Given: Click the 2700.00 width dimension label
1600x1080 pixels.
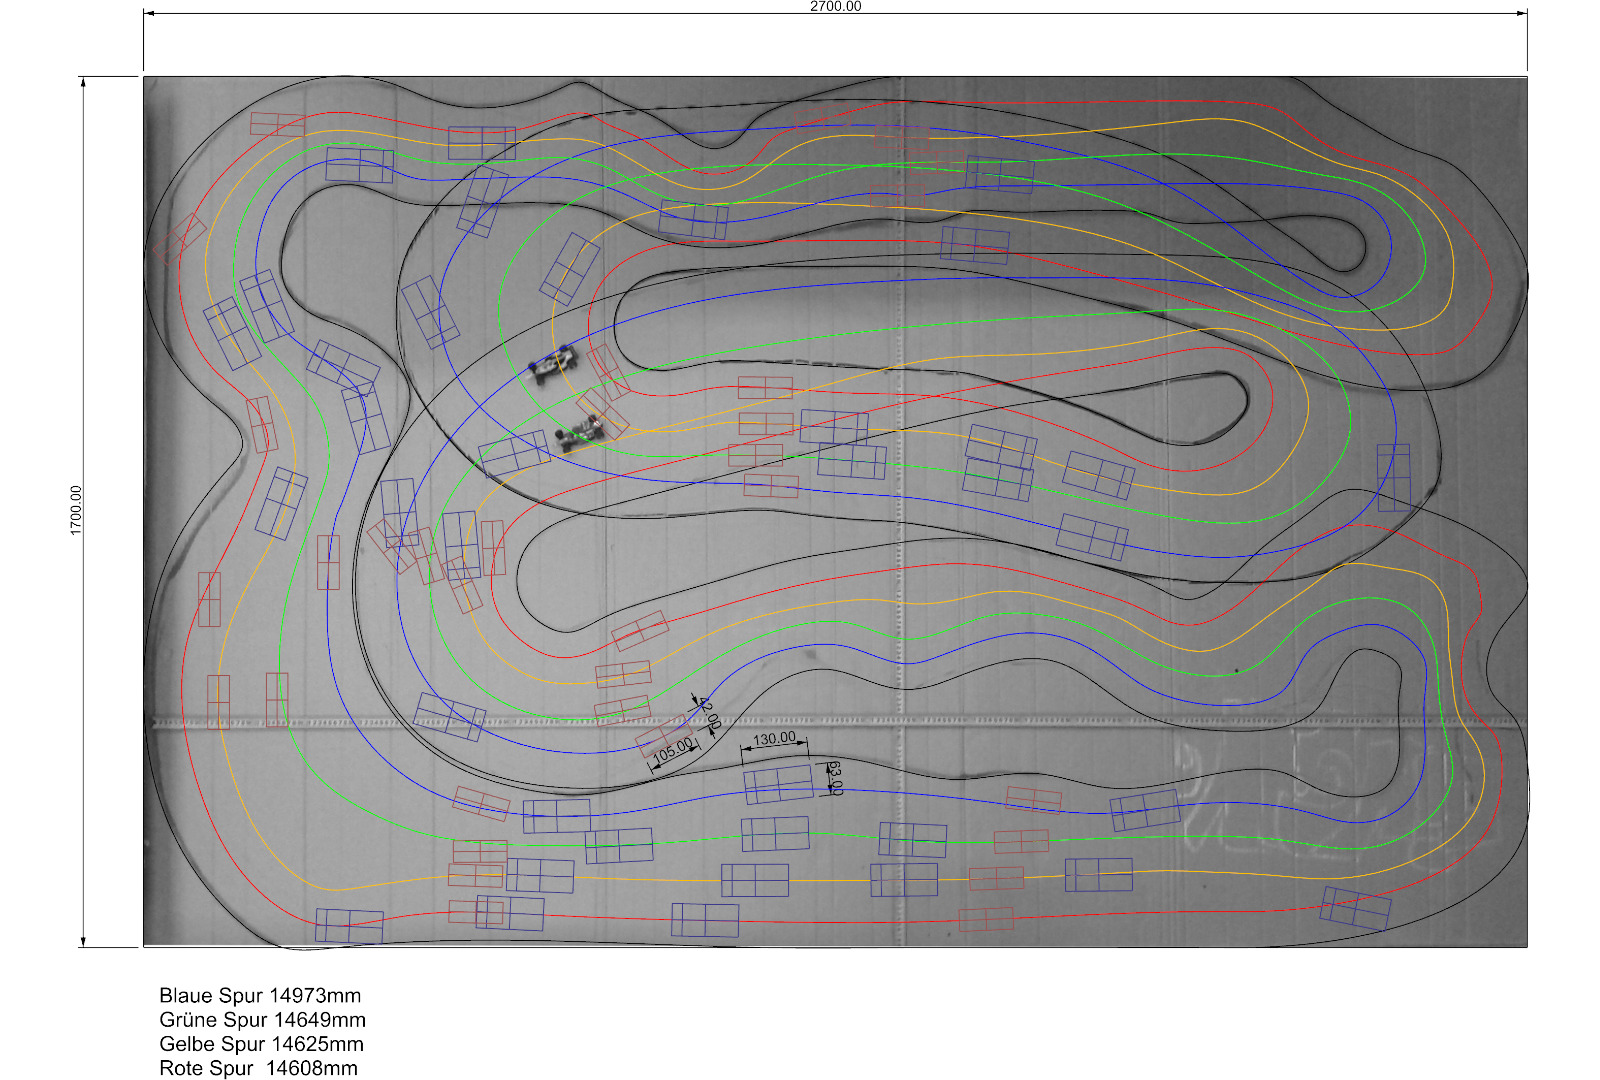Looking at the screenshot, I should coord(835,6).
